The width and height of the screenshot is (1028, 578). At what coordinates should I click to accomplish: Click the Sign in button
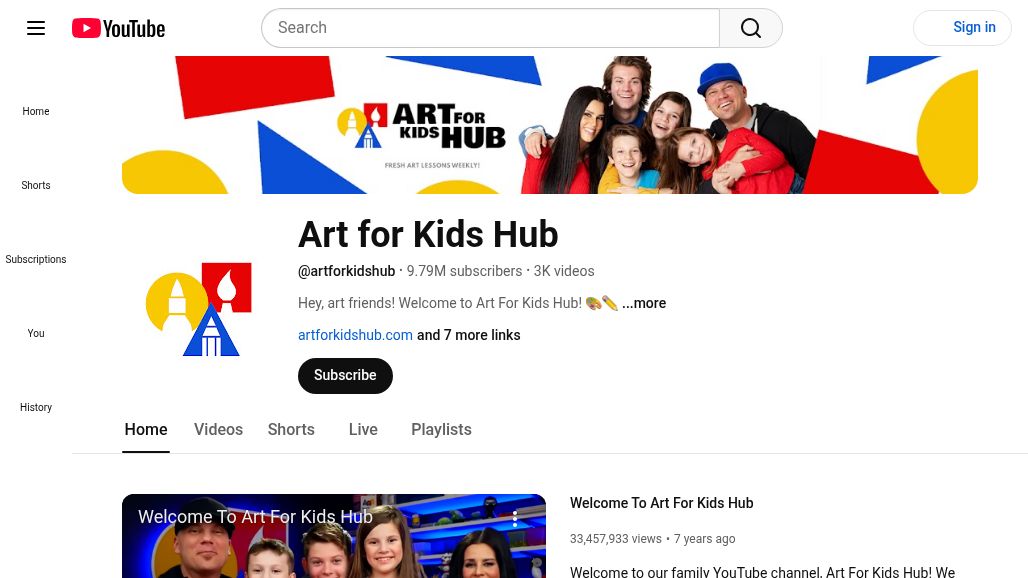point(962,28)
